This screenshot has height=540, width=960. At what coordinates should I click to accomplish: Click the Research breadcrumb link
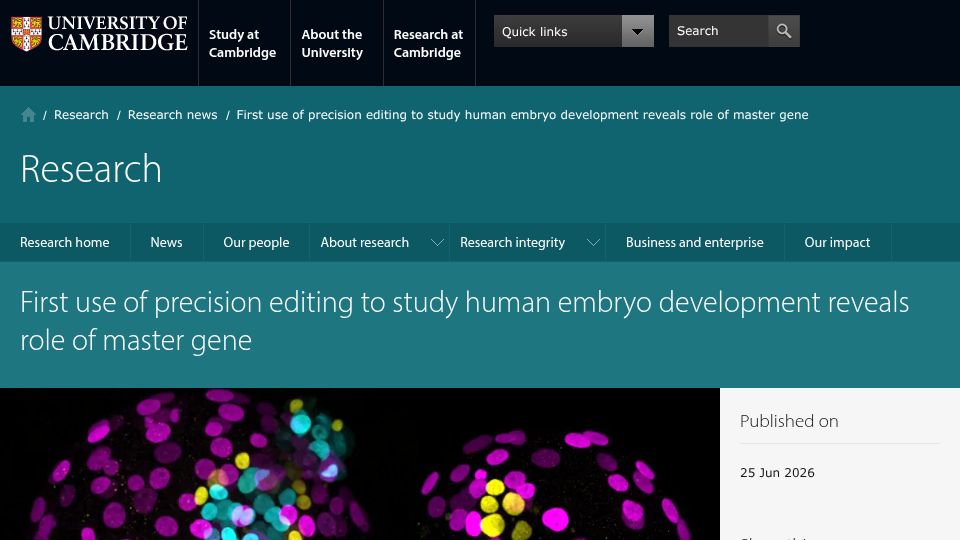pos(81,115)
